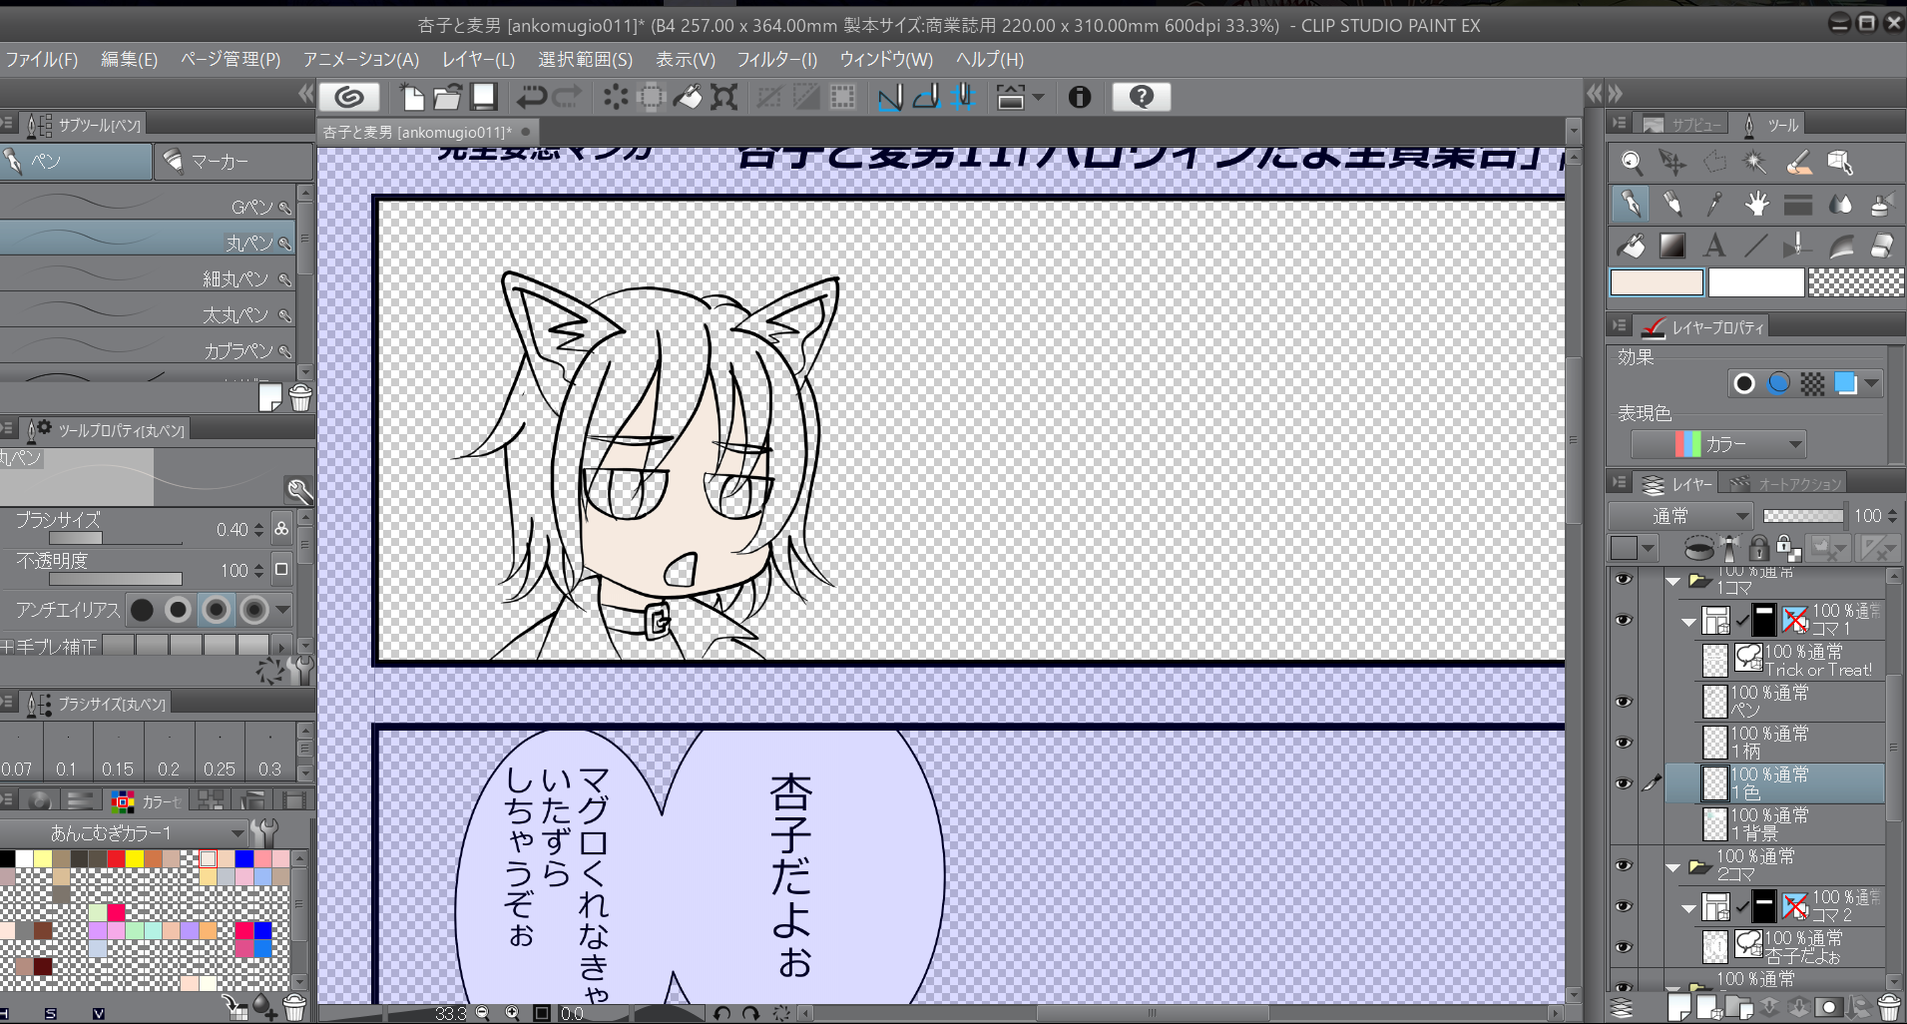Open the layer effect options dropdown arrow
This screenshot has width=1907, height=1024.
click(1872, 384)
